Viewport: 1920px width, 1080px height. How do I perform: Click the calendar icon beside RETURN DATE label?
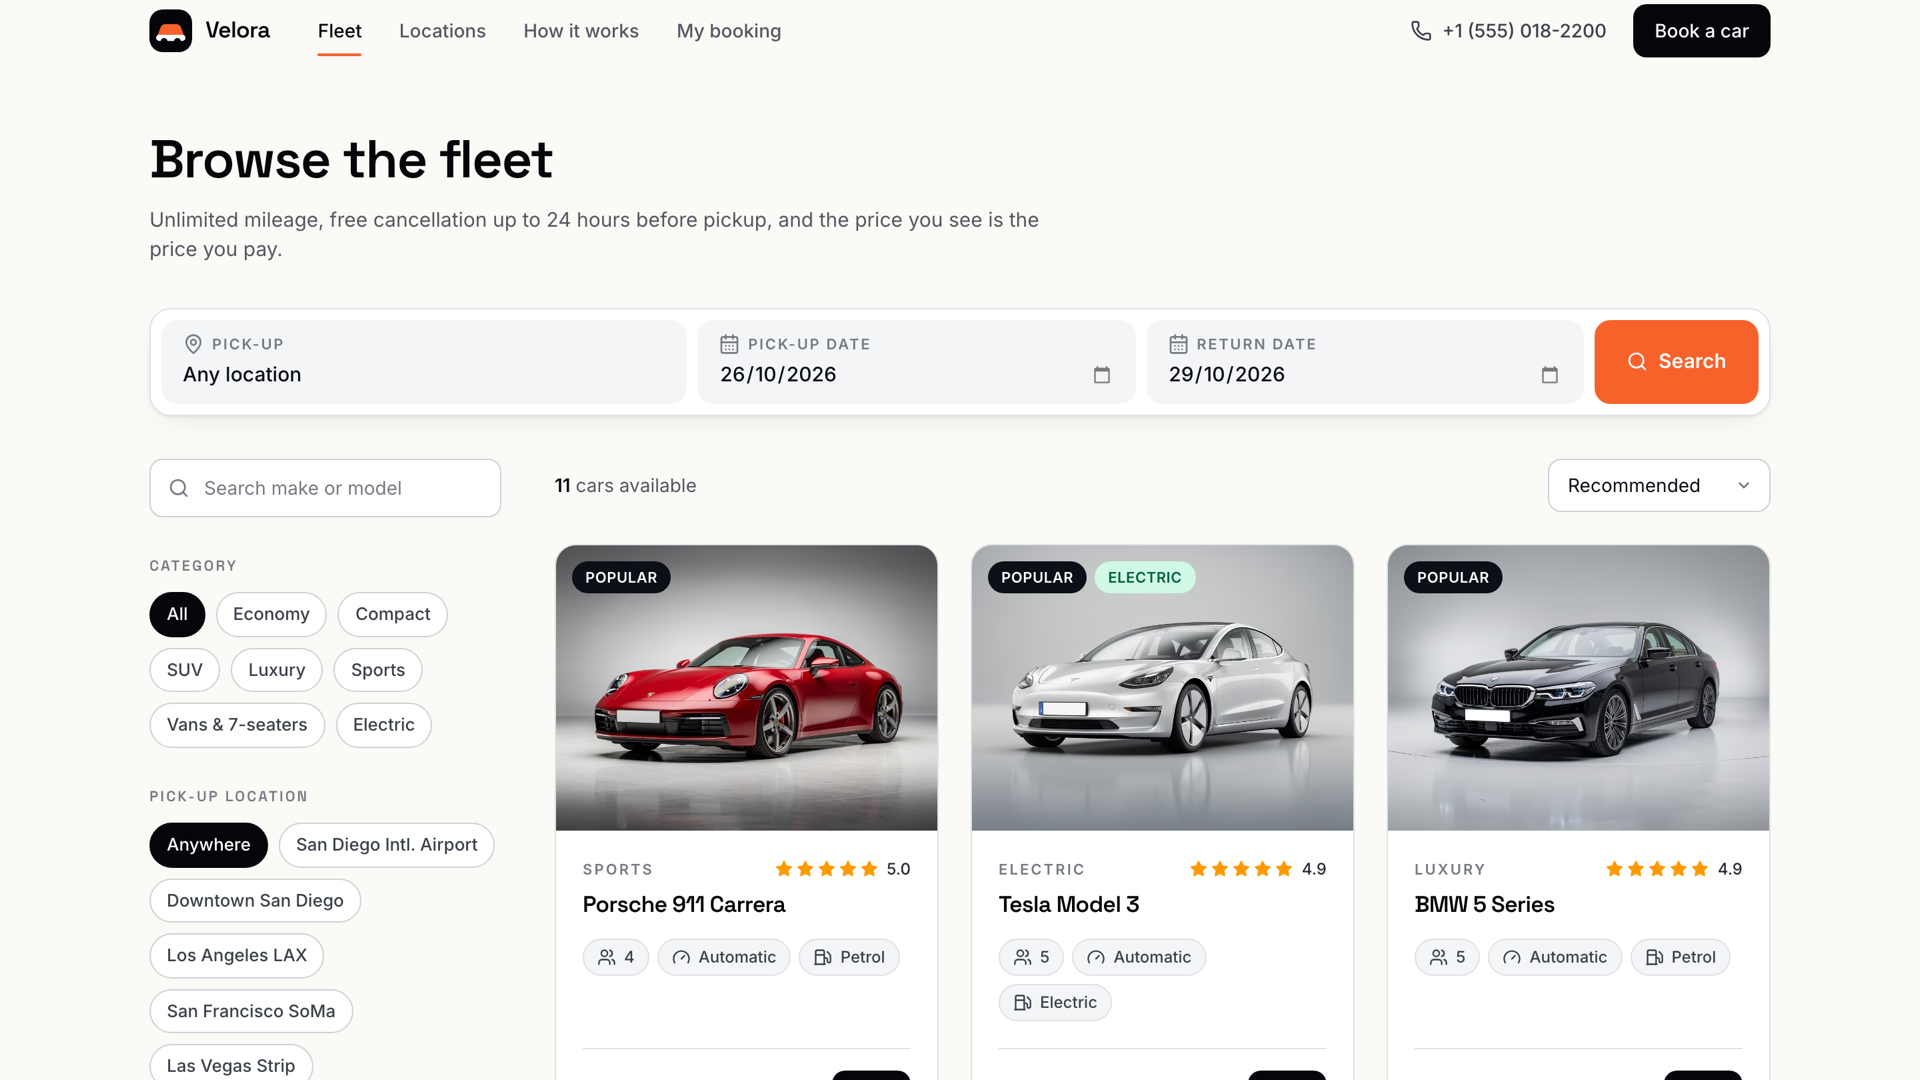[1178, 344]
